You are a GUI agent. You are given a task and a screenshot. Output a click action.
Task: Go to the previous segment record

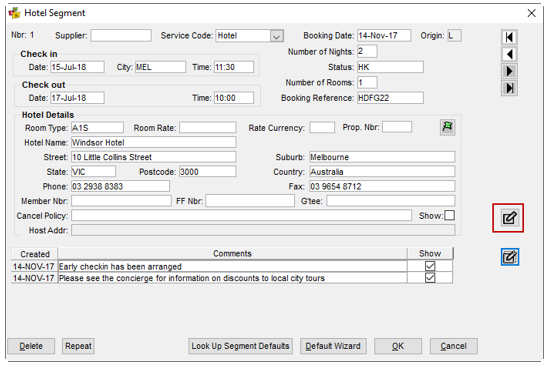(509, 54)
